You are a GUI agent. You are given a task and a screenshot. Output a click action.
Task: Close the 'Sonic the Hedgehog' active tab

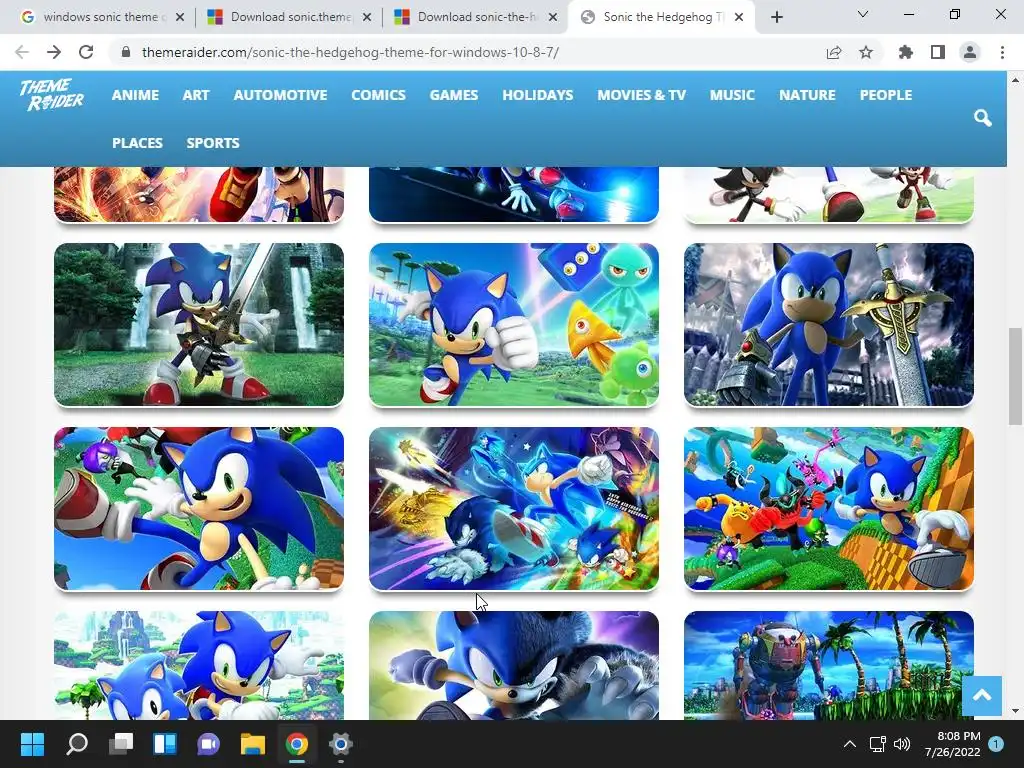point(739,17)
